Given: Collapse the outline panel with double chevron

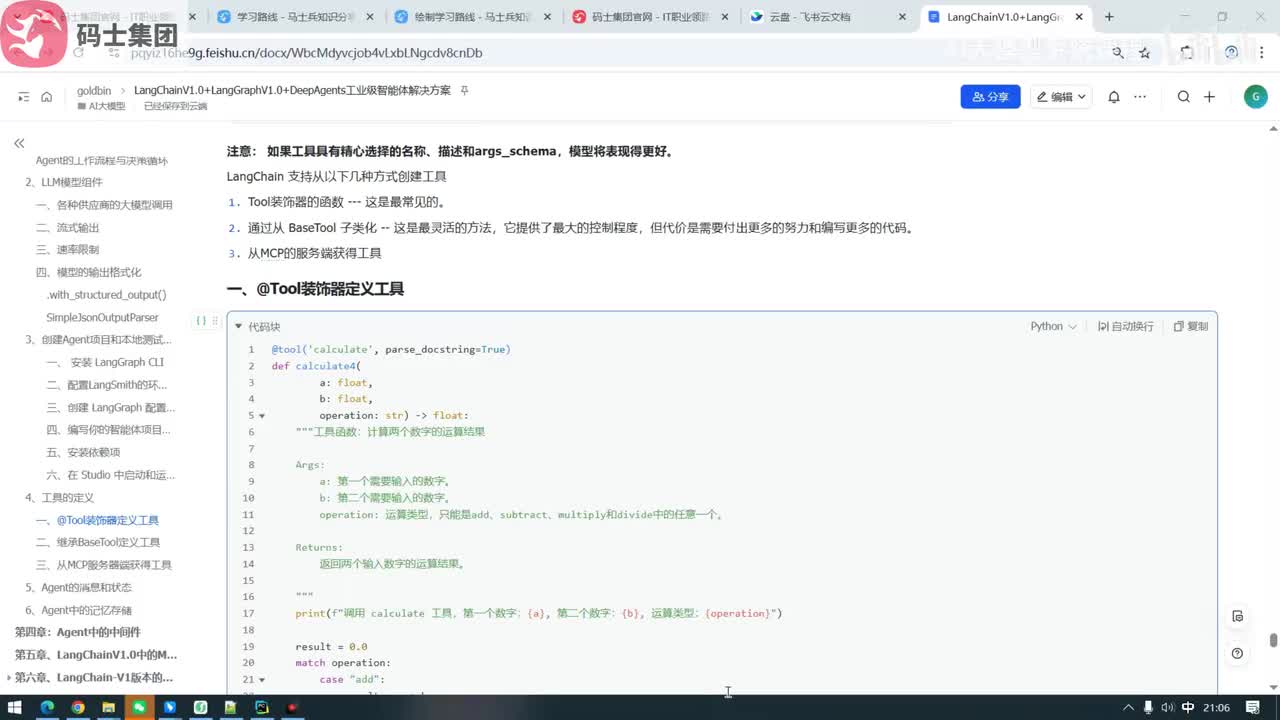Looking at the screenshot, I should [19, 144].
